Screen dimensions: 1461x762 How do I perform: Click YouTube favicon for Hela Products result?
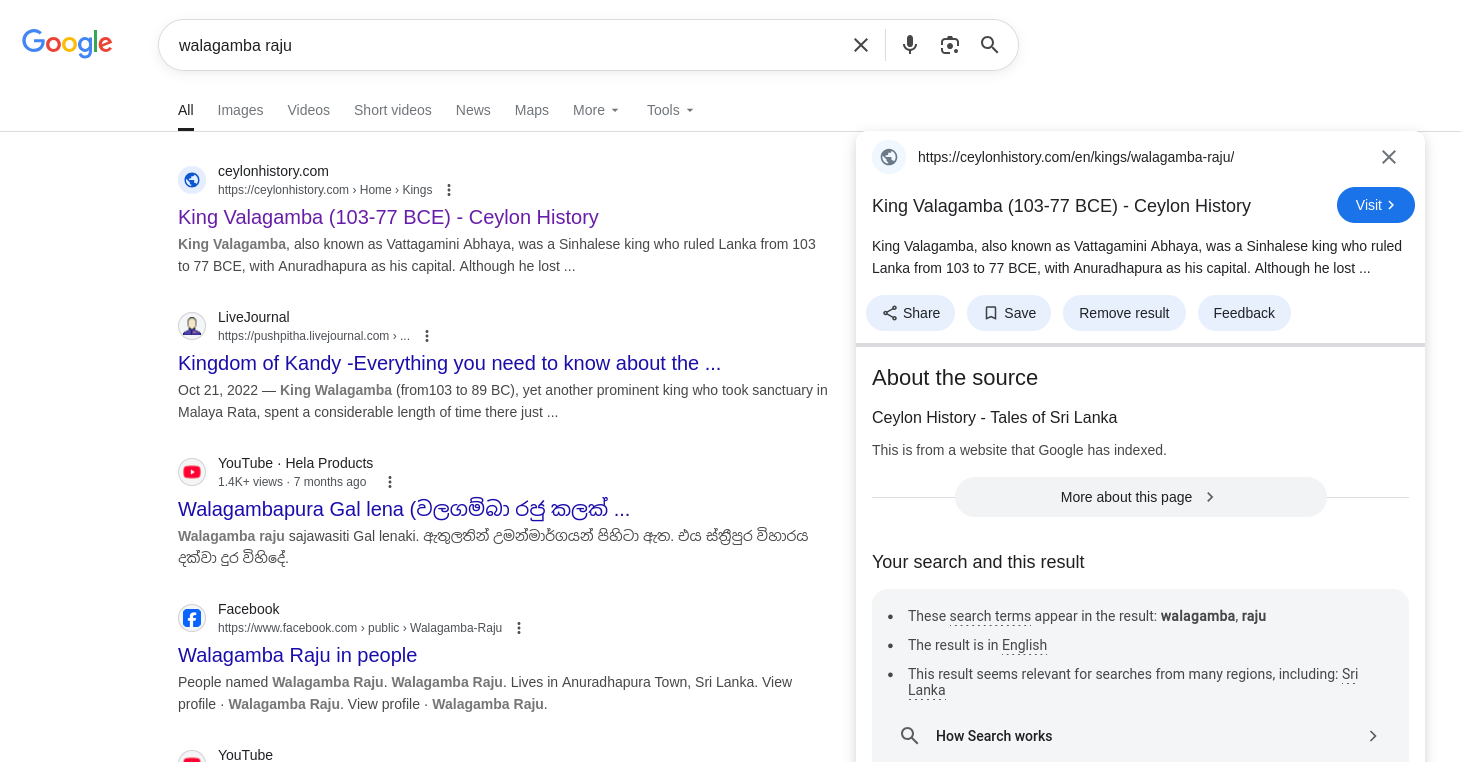(x=192, y=472)
